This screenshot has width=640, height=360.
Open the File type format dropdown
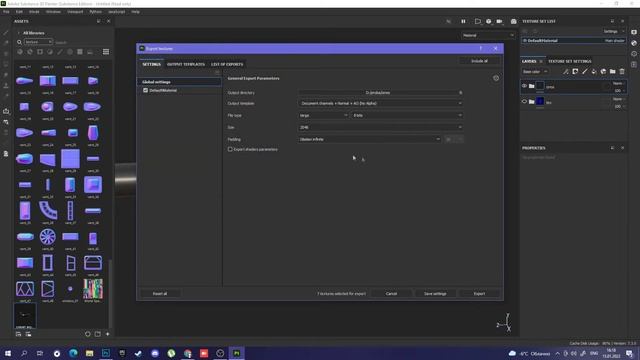pyautogui.click(x=323, y=116)
